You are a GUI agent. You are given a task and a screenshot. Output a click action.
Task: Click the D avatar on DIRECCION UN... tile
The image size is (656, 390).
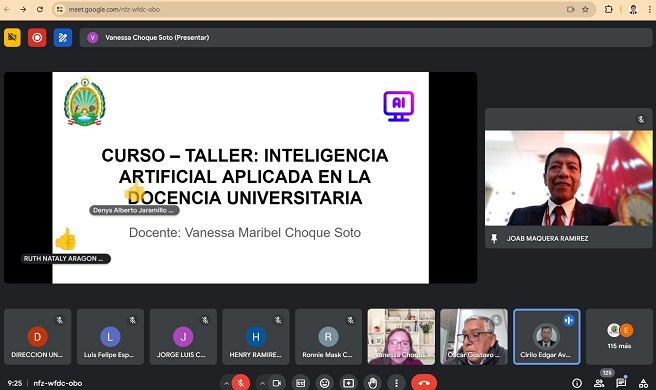(37, 336)
